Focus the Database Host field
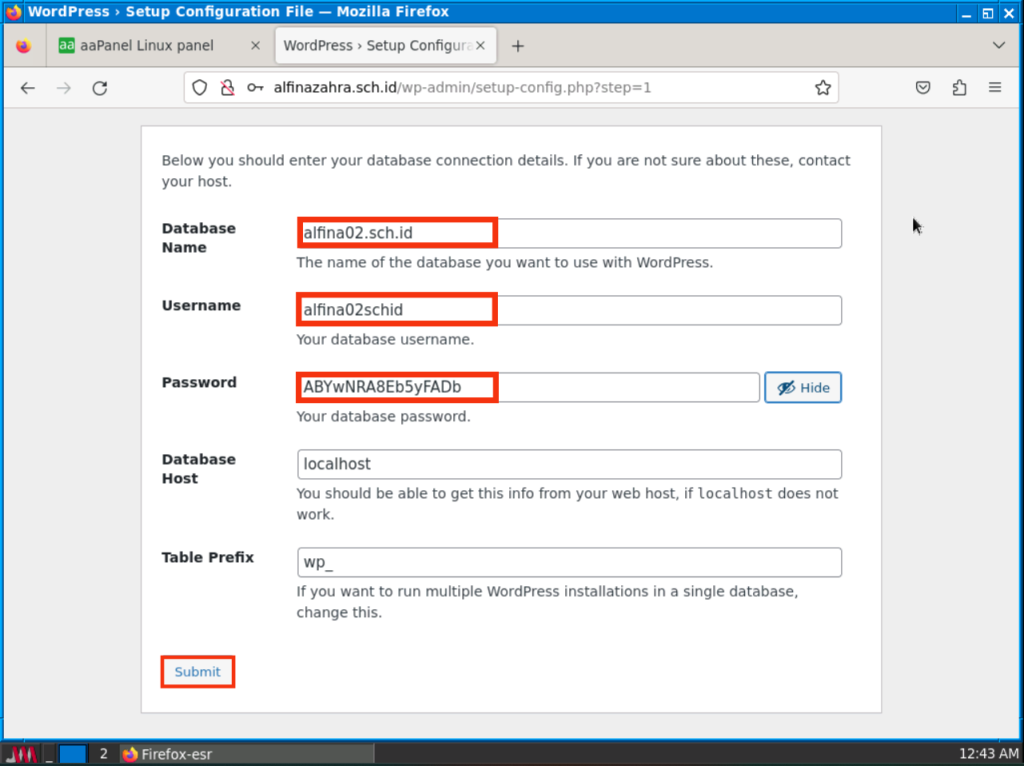 pos(568,465)
